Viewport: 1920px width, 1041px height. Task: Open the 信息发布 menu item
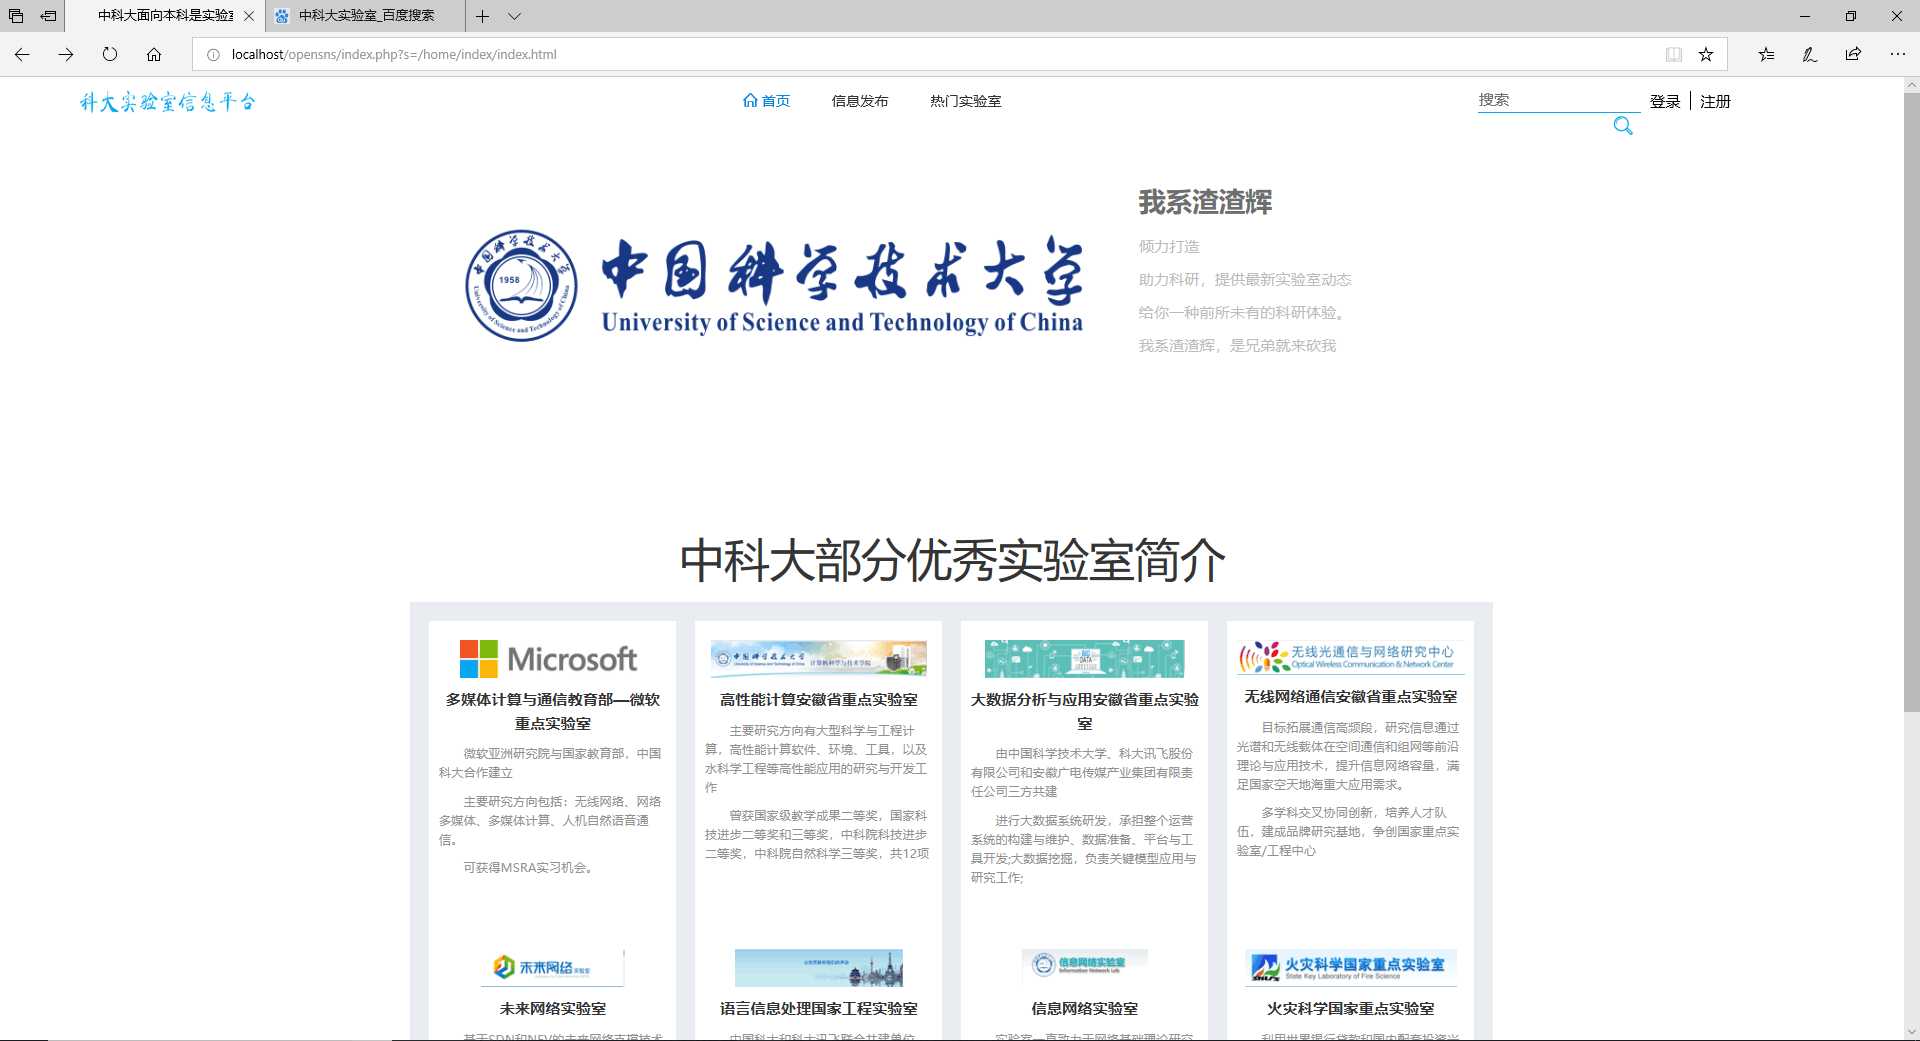coord(860,101)
